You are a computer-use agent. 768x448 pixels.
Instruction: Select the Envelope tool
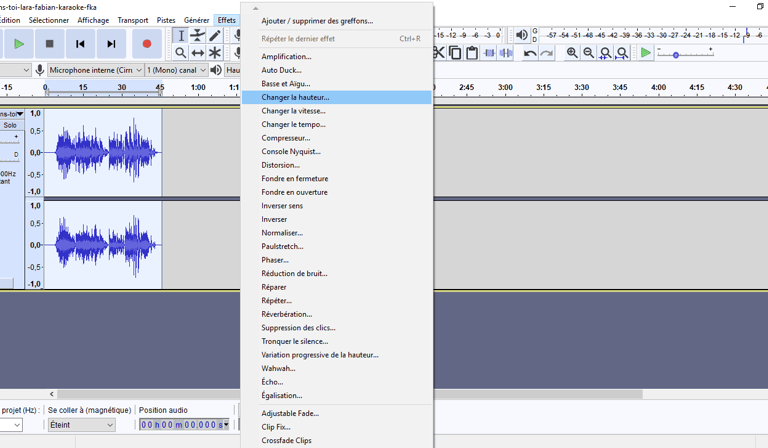(198, 36)
